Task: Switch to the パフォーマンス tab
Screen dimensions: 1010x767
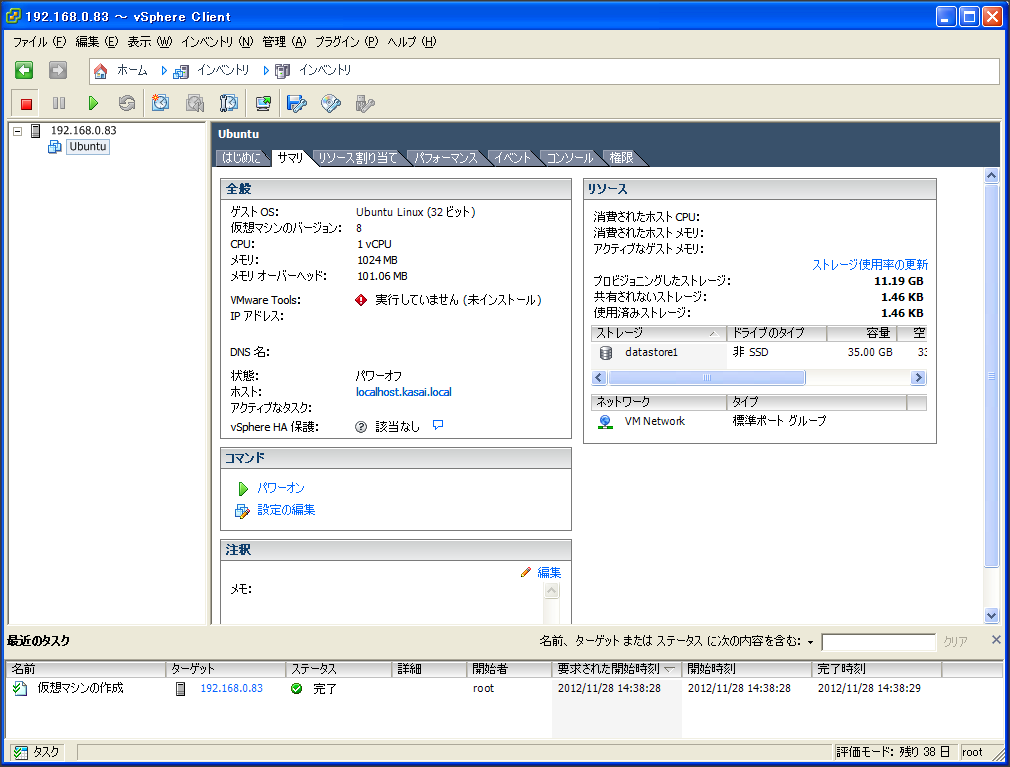Action: coord(446,158)
